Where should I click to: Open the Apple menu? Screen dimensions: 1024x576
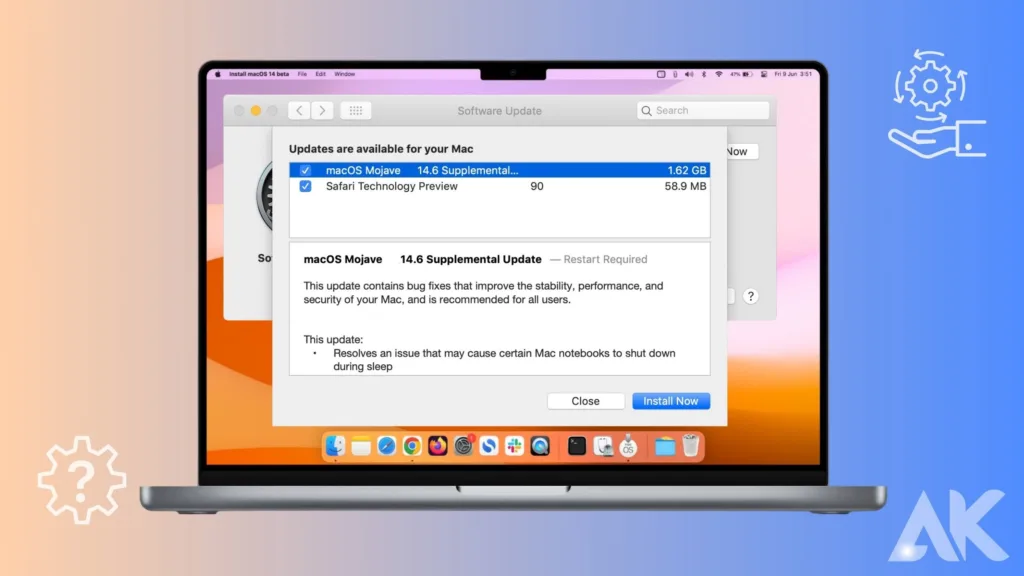point(218,74)
